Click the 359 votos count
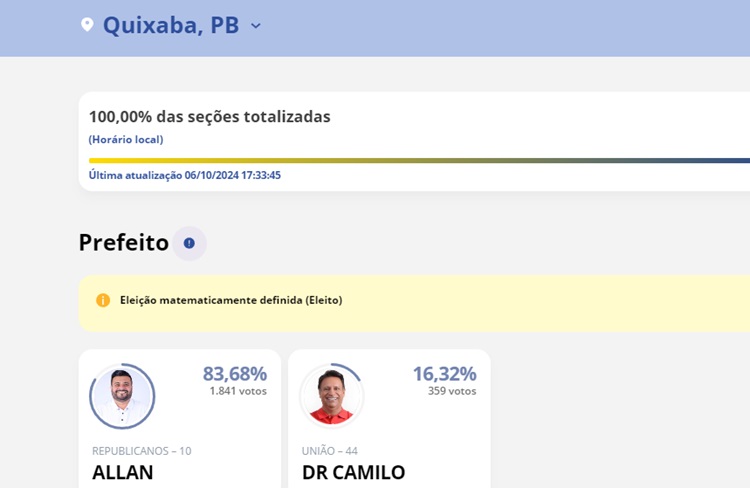 452,391
